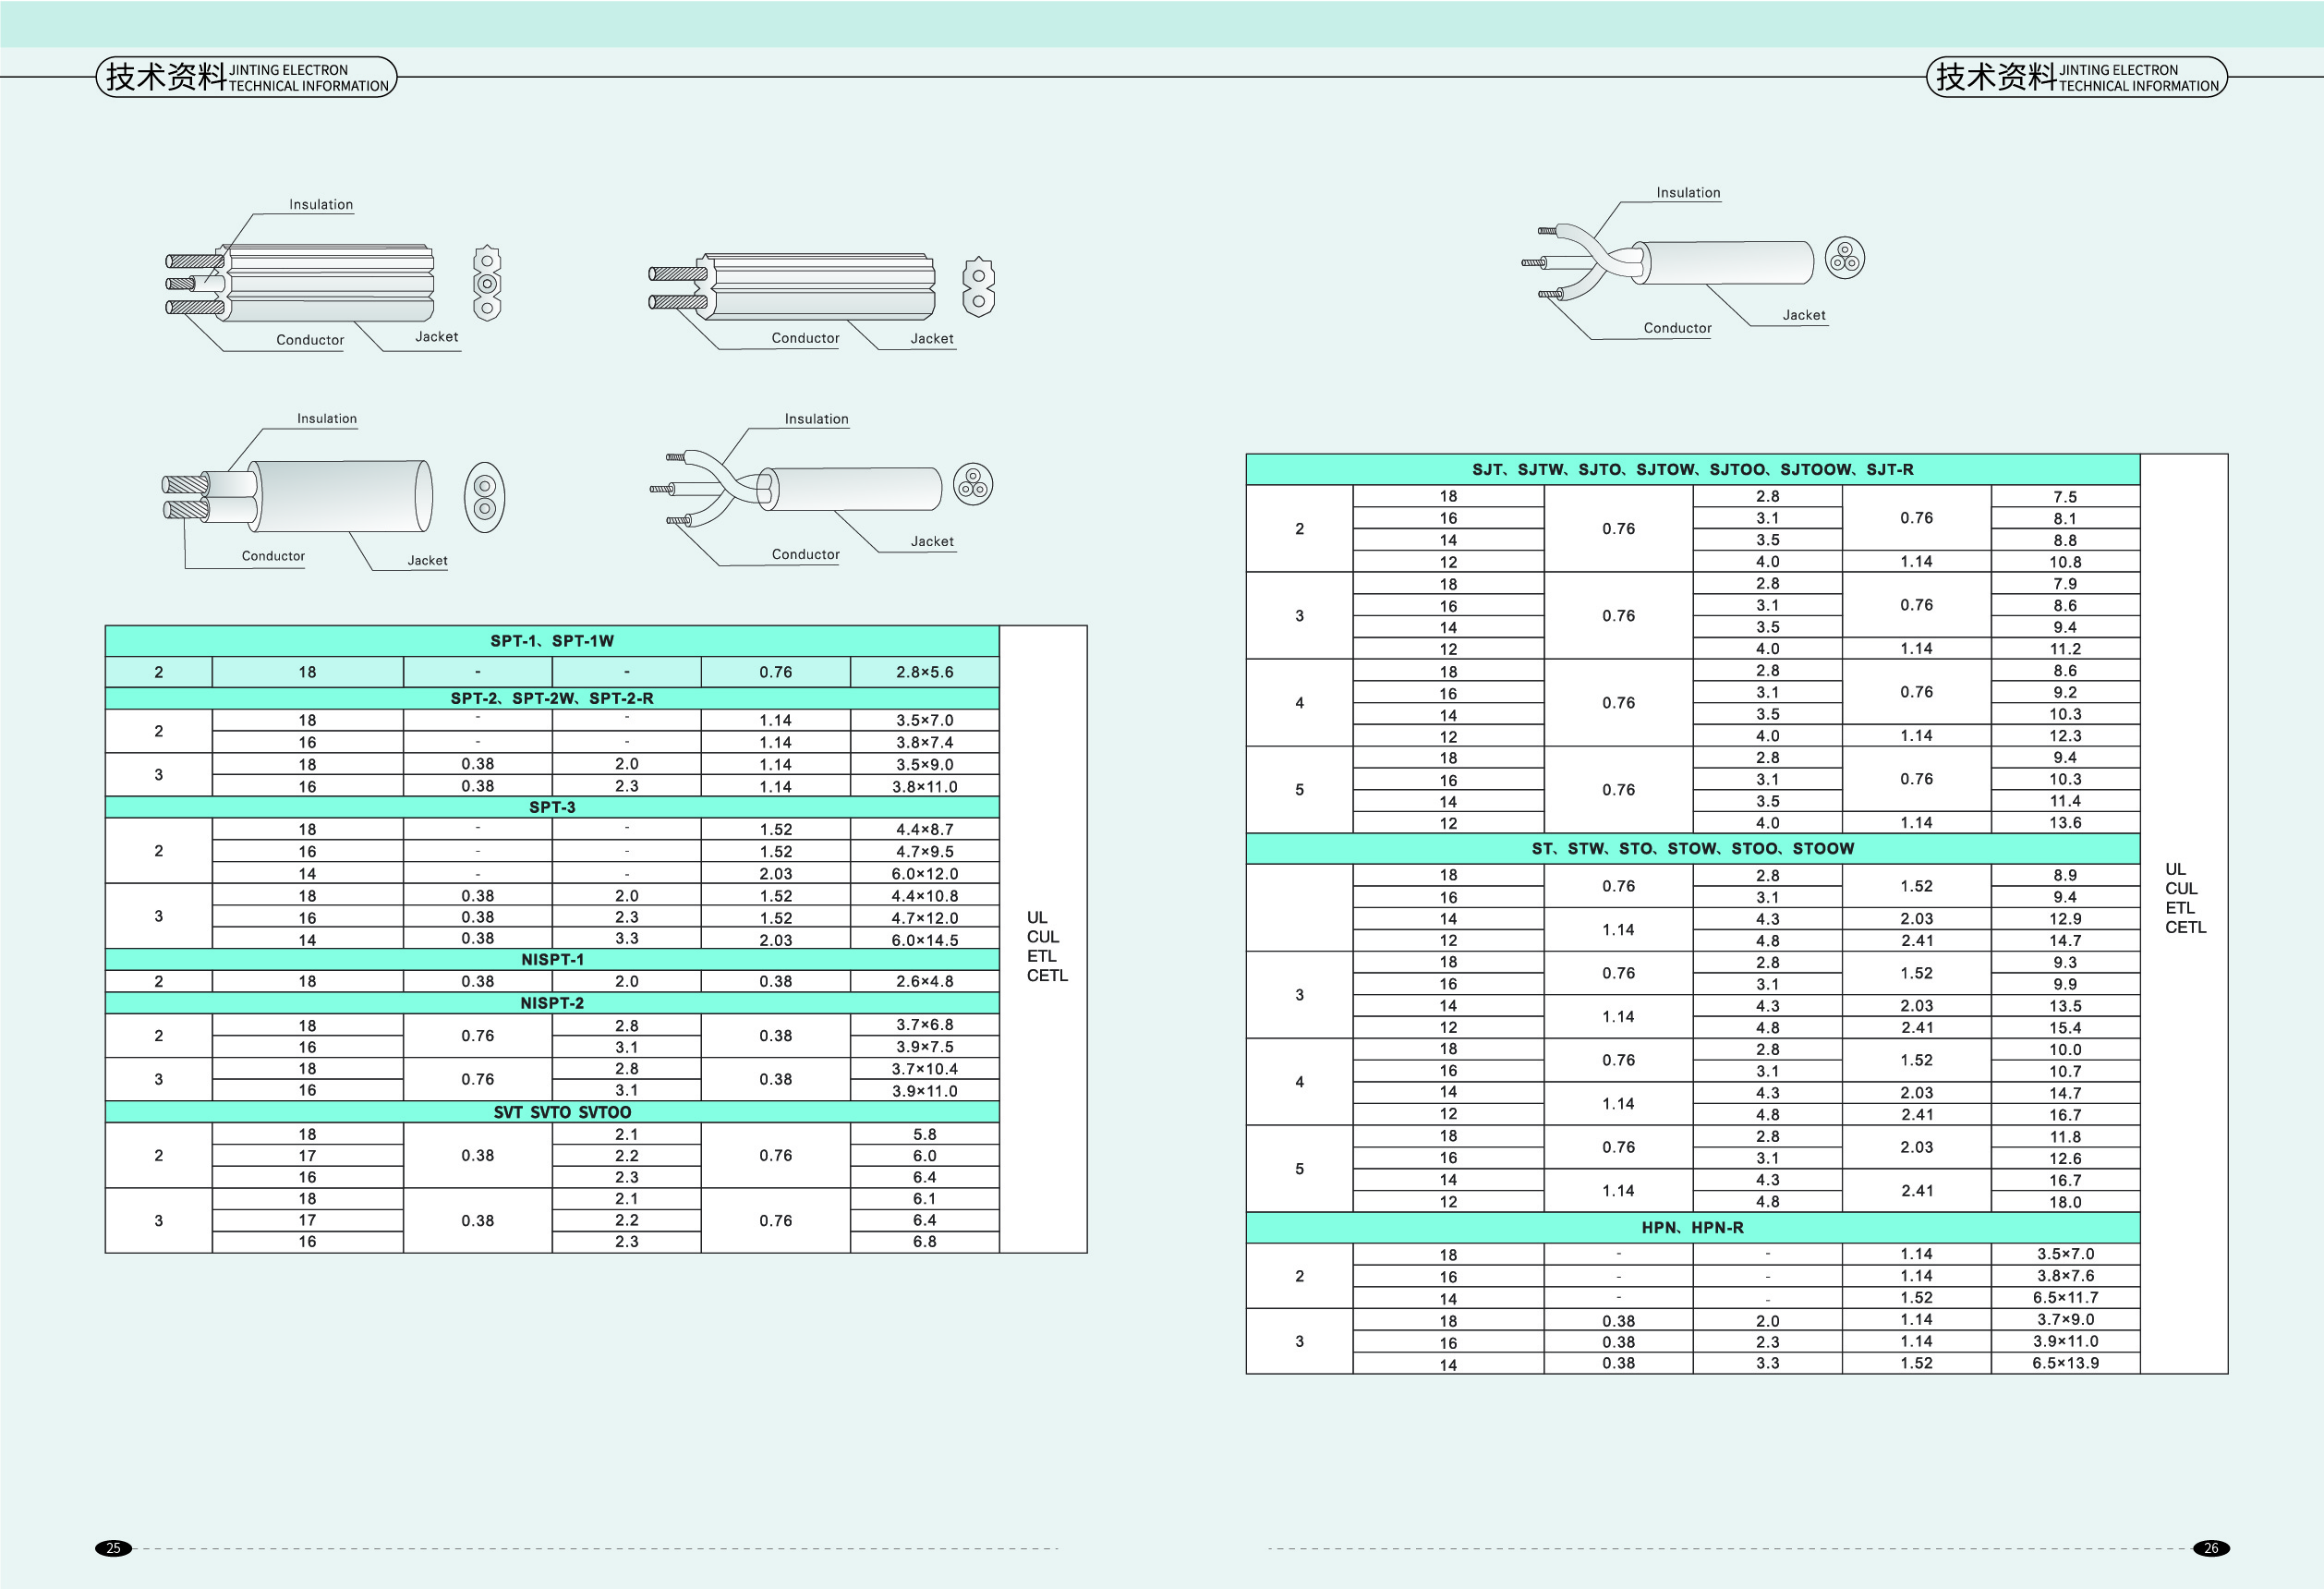The image size is (2324, 1589).
Task: Click the SVT SVTO SVTOO section header
Action: tap(561, 1112)
